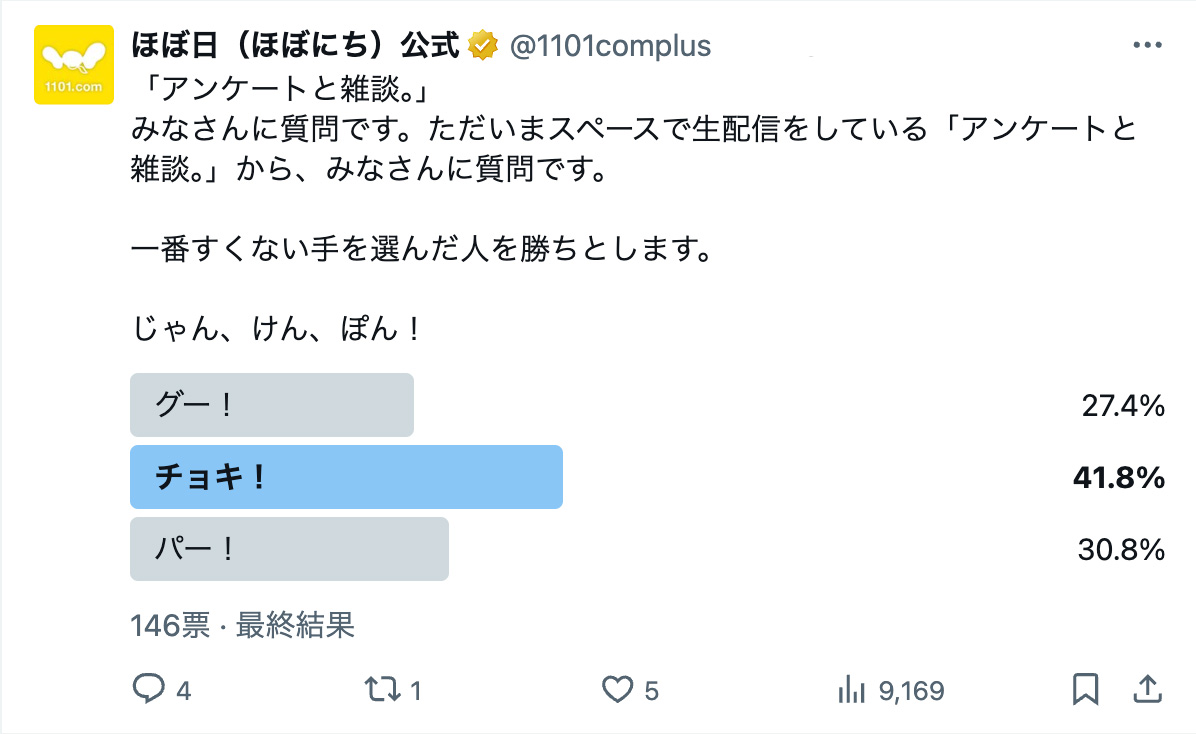Select the パー！ poll result bar
Viewport: 1196px width, 734px height.
[289, 549]
